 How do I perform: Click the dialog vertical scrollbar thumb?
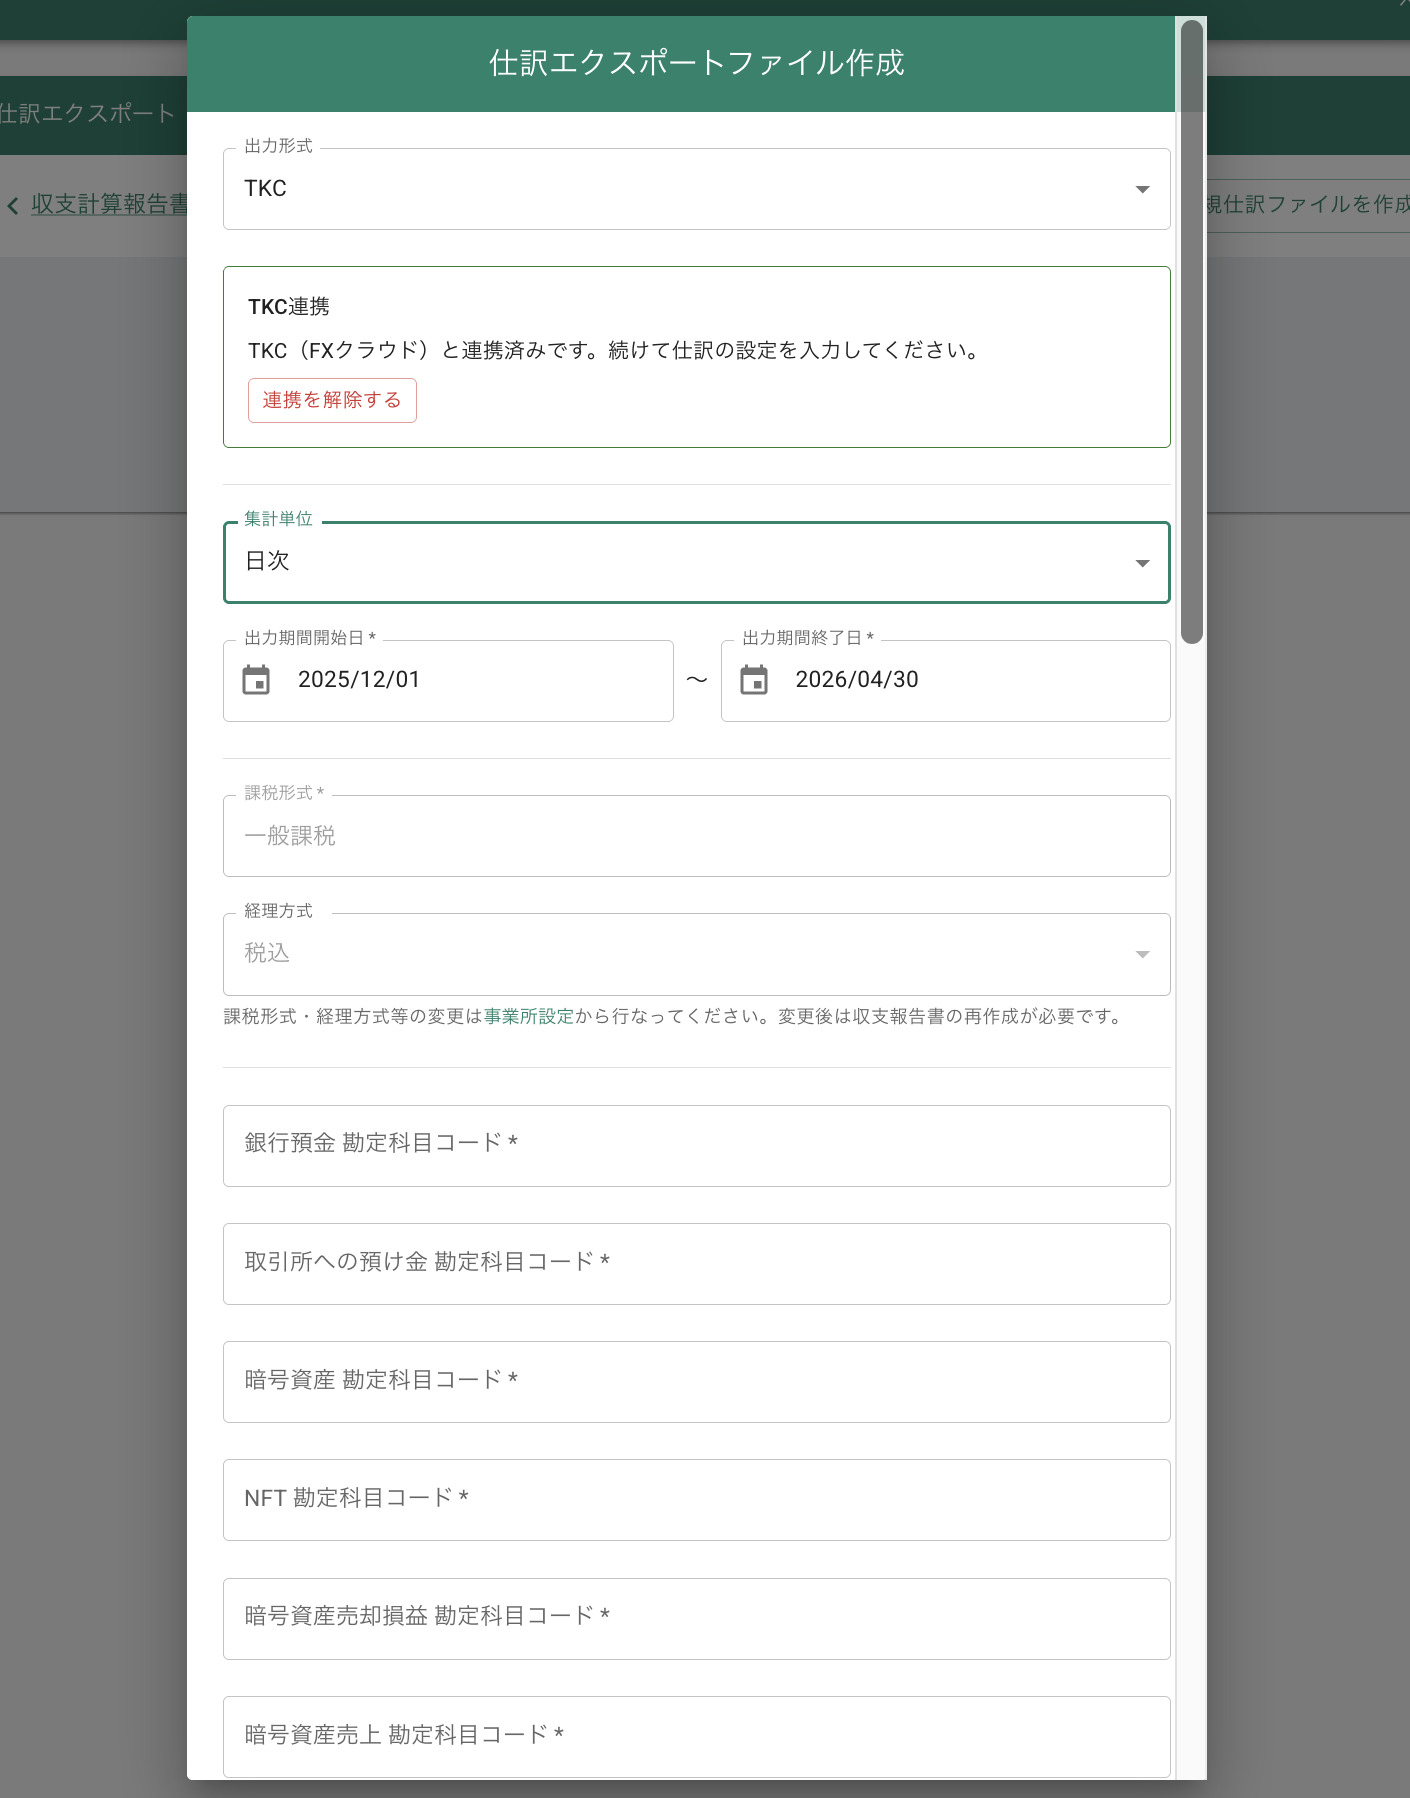coord(1191,332)
